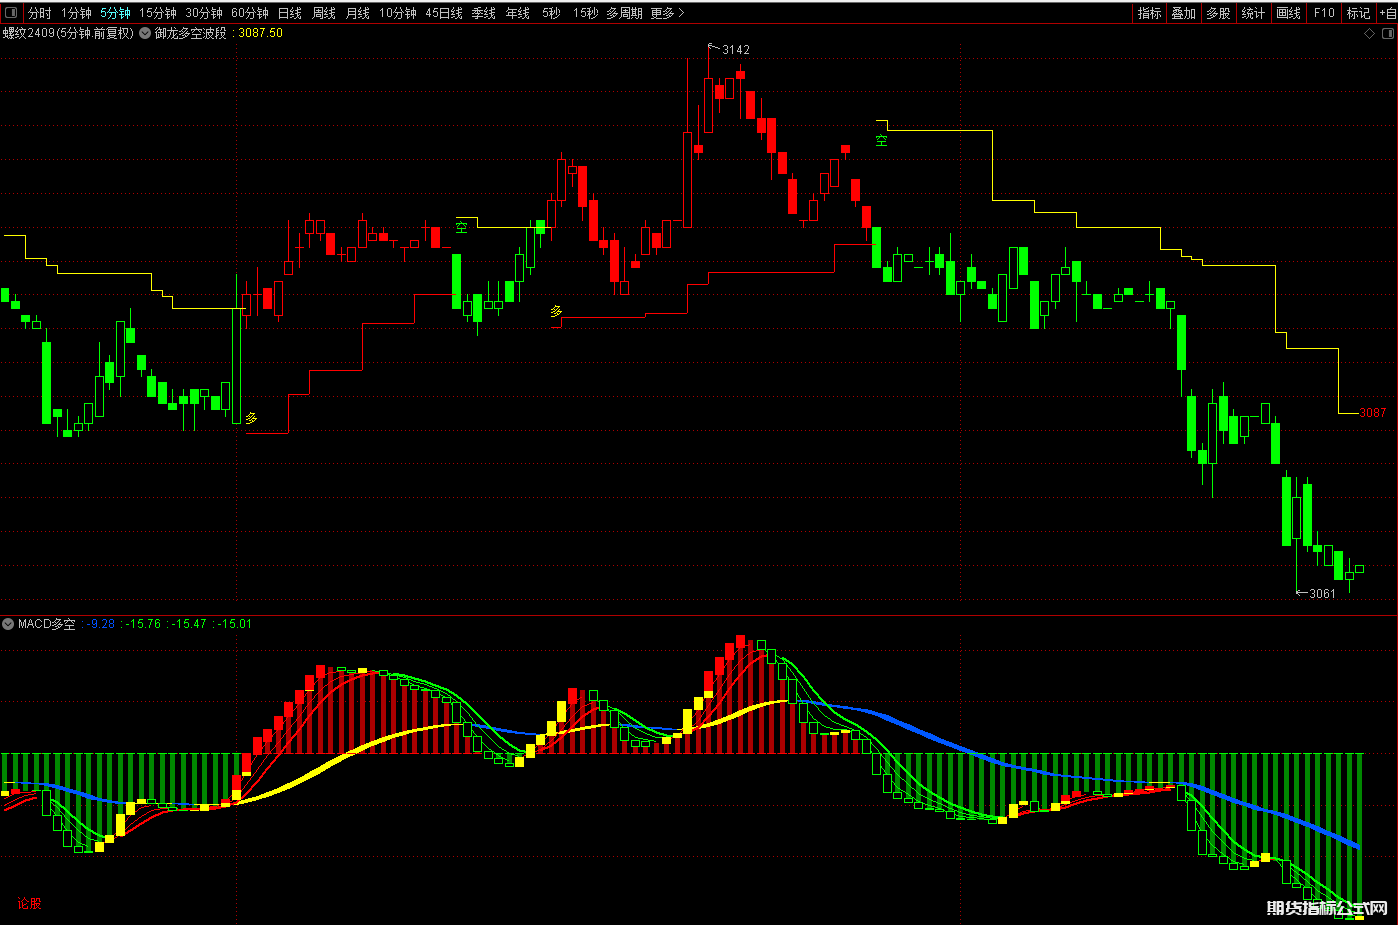Switch to 周线 weekly chart
Screen dimensions: 1398x925
323,13
